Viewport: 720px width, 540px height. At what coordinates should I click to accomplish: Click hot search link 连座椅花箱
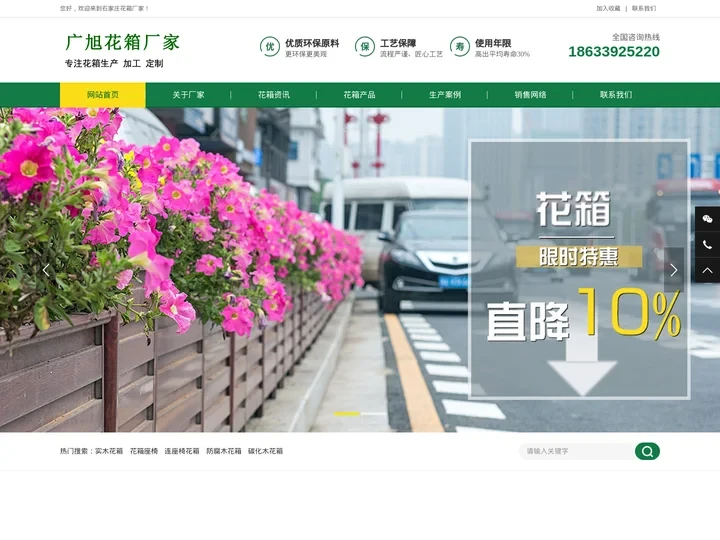tap(182, 451)
